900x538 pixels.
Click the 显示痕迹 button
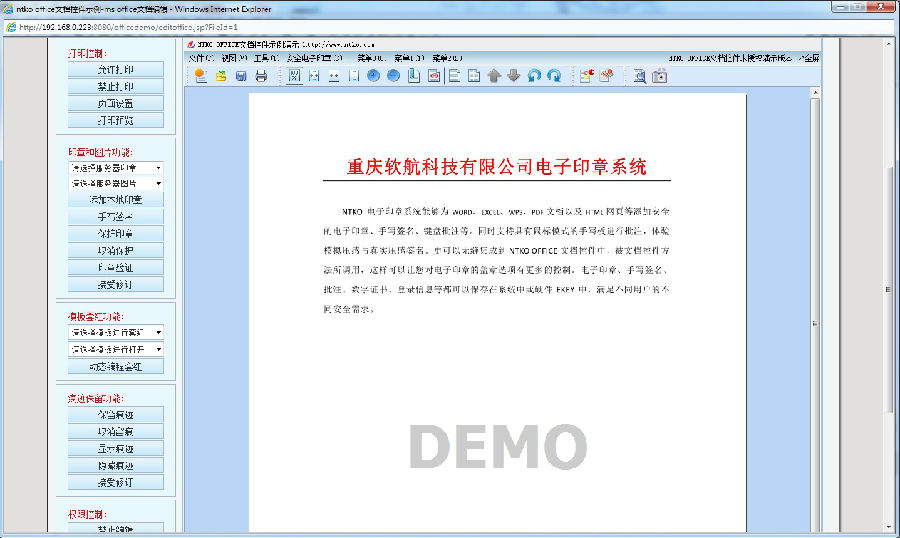pos(115,448)
